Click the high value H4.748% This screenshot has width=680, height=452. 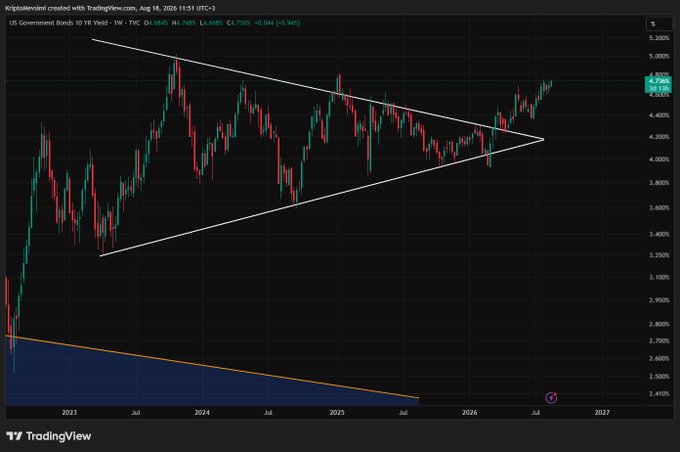(x=184, y=23)
